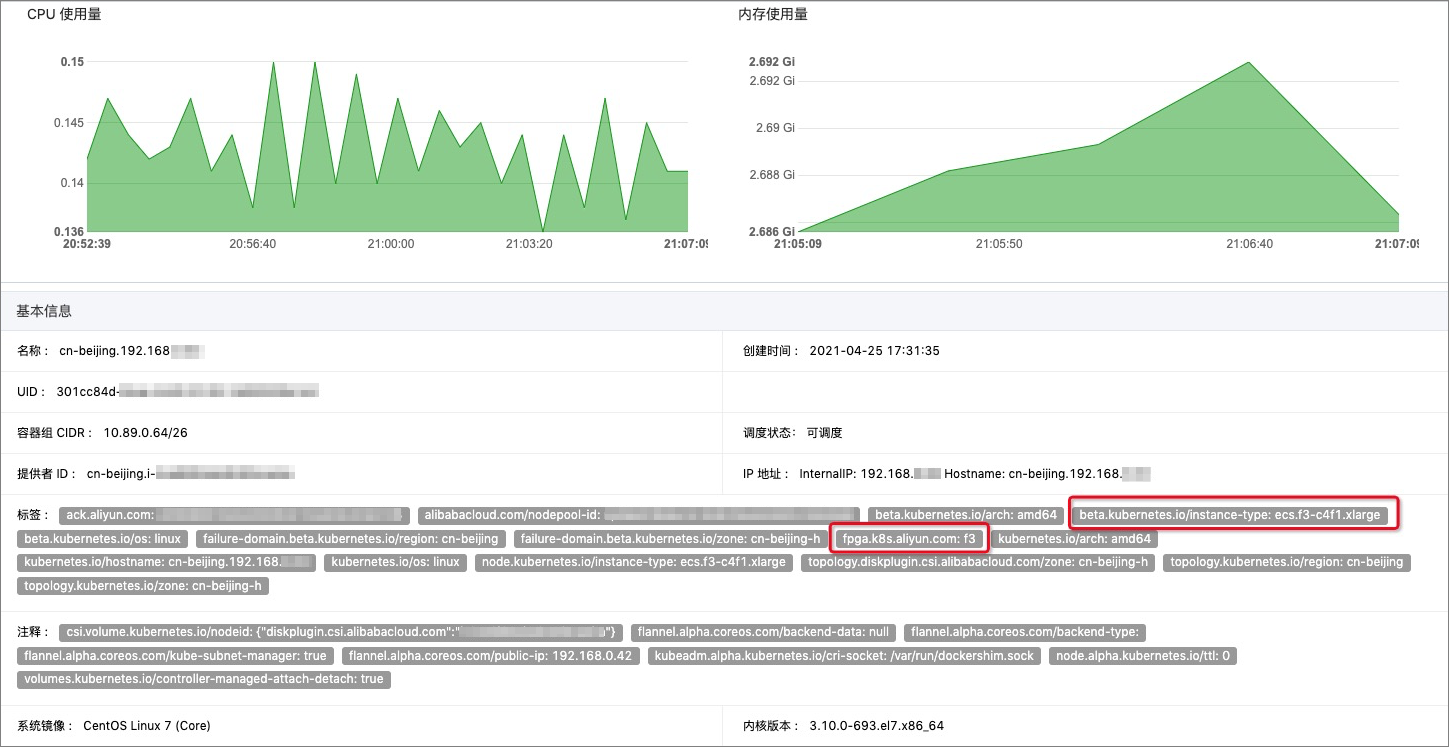
Task: Click the 2.69 Gi axis label
Action: click(775, 128)
